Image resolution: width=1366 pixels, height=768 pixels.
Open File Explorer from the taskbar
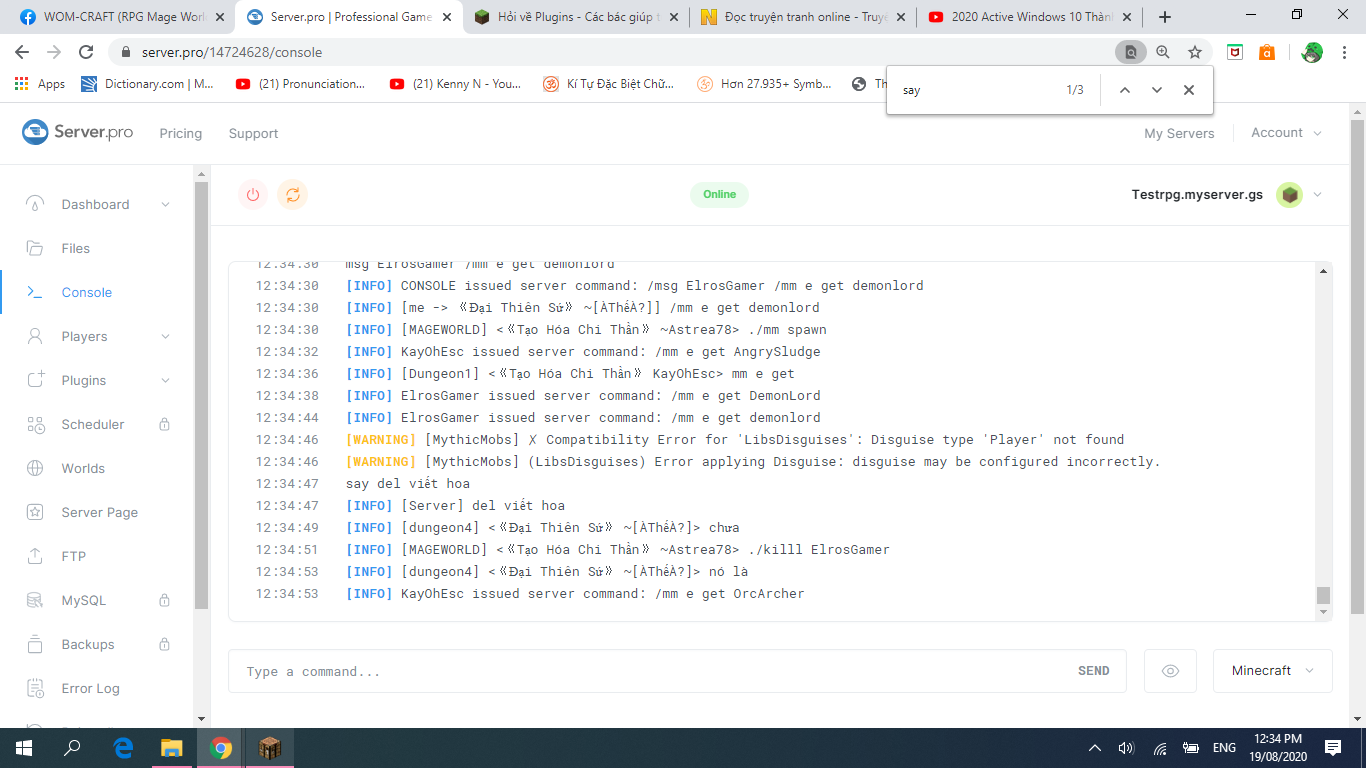click(172, 748)
